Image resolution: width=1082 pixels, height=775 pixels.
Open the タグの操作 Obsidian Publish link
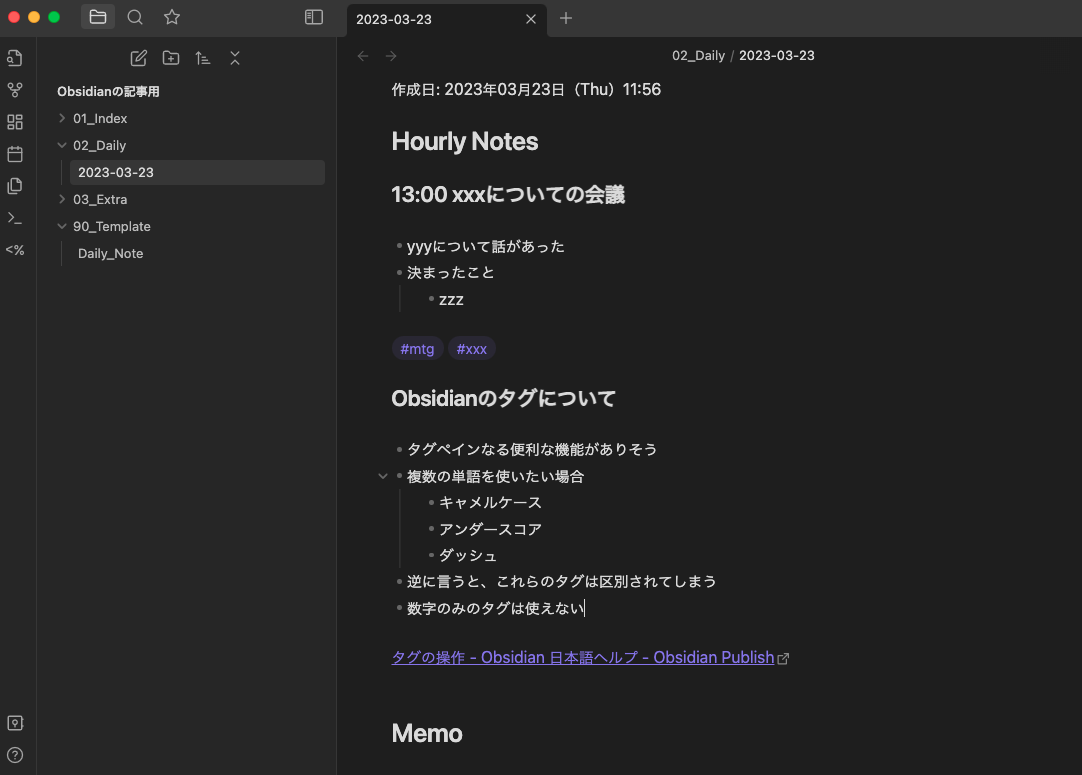[x=583, y=658]
